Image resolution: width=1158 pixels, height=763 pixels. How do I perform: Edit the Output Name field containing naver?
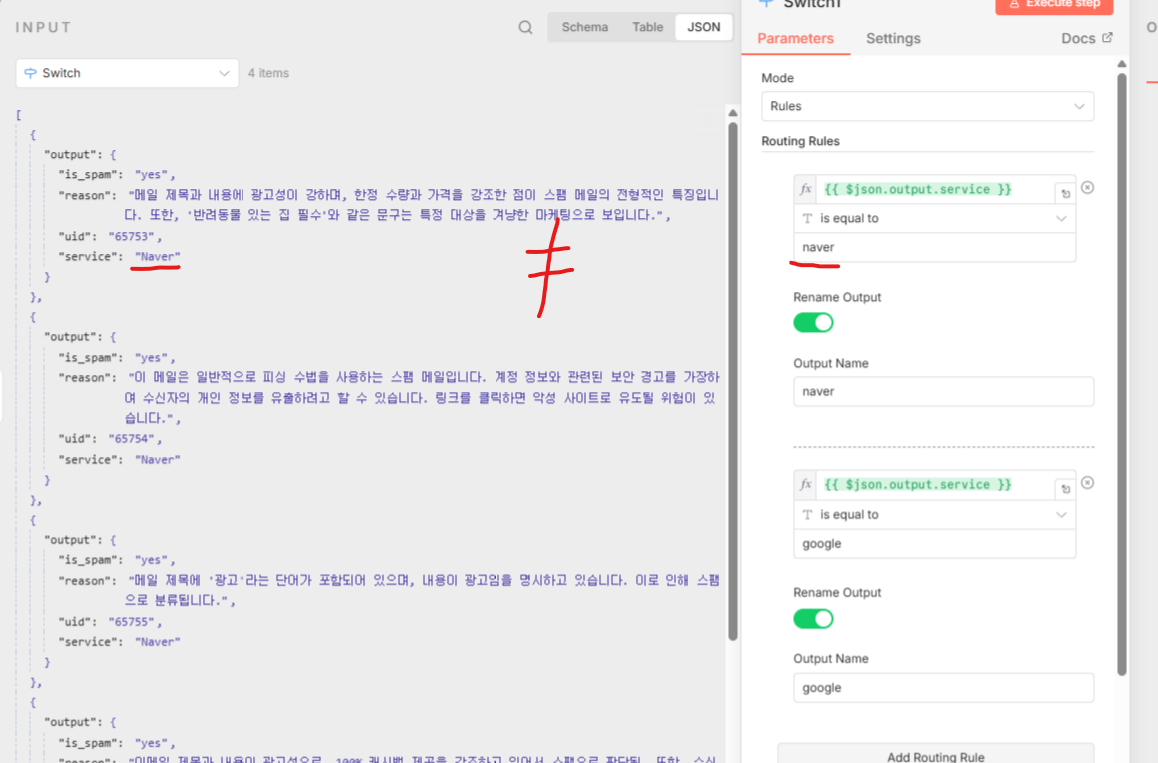943,391
